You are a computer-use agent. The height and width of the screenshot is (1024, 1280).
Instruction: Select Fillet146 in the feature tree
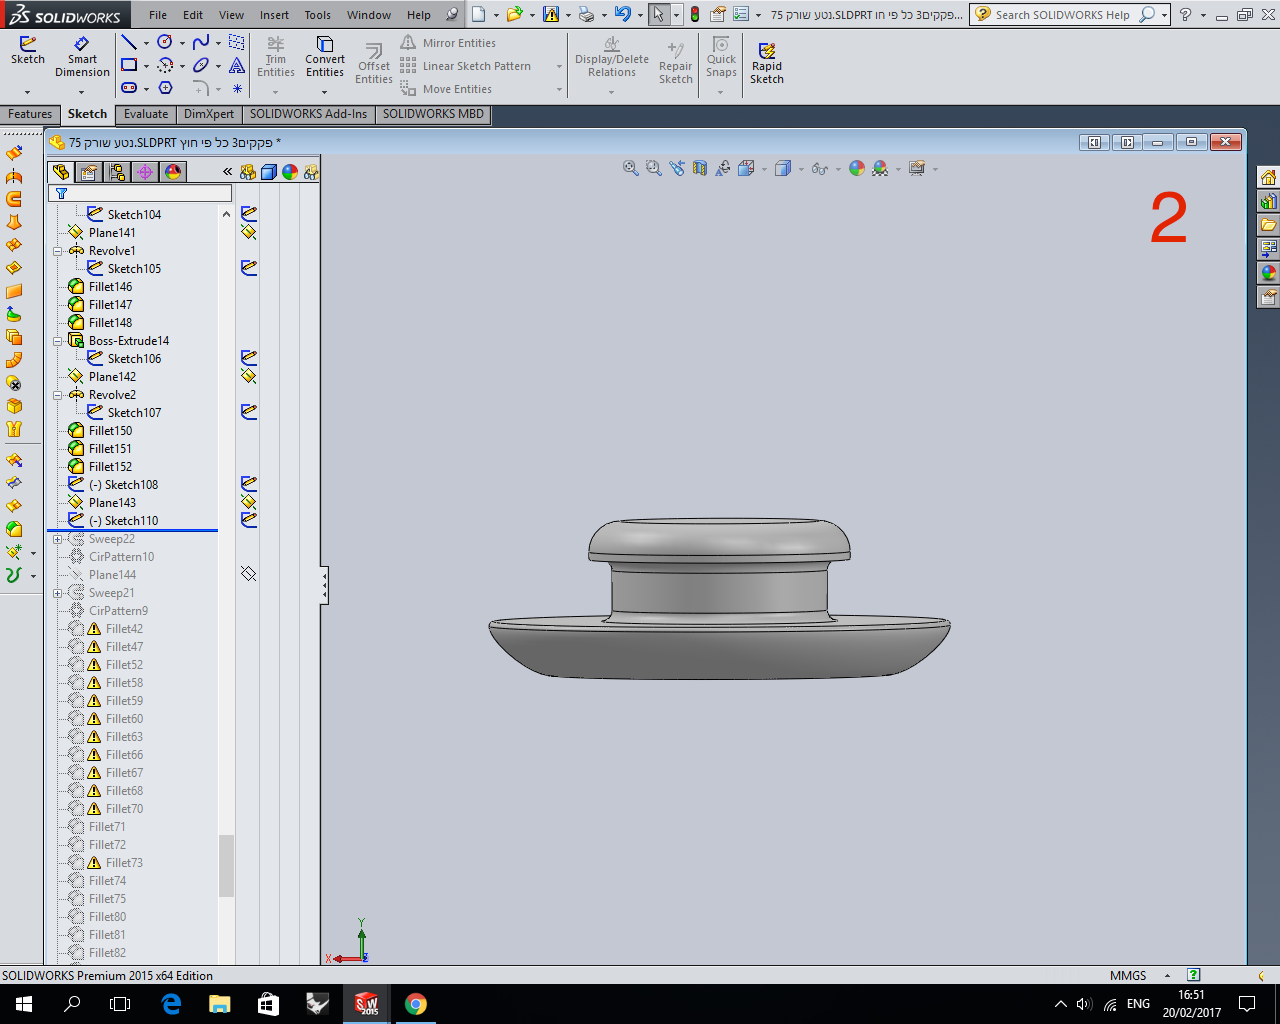pos(110,287)
